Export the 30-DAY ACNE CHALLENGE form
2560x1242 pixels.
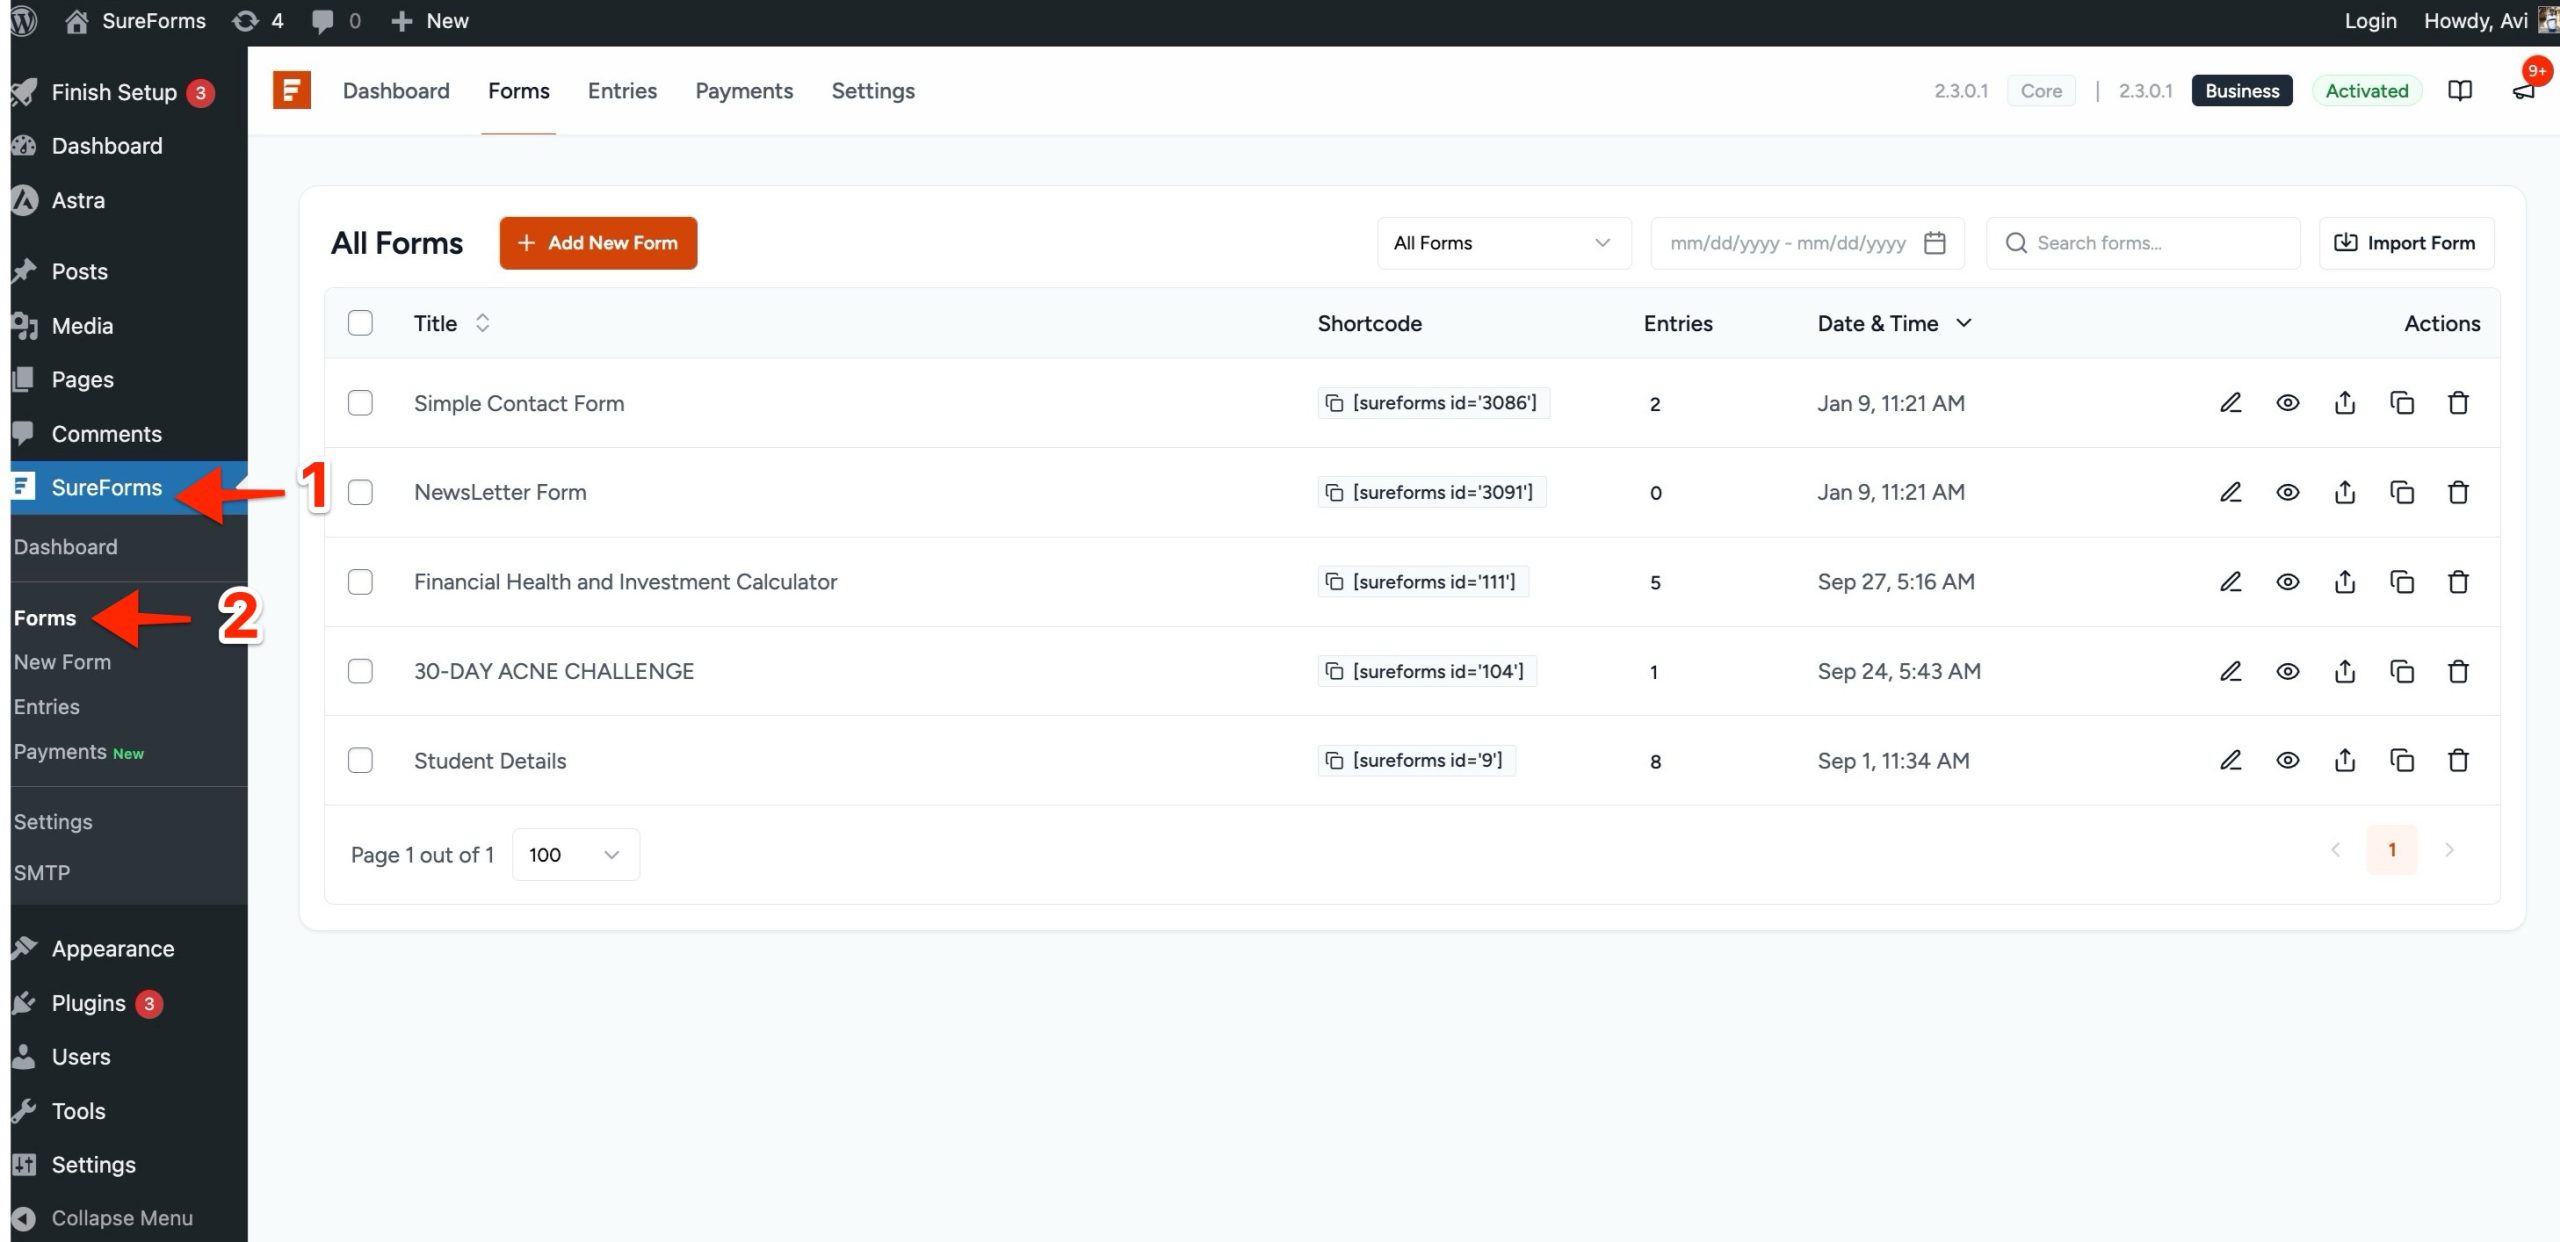(2344, 671)
